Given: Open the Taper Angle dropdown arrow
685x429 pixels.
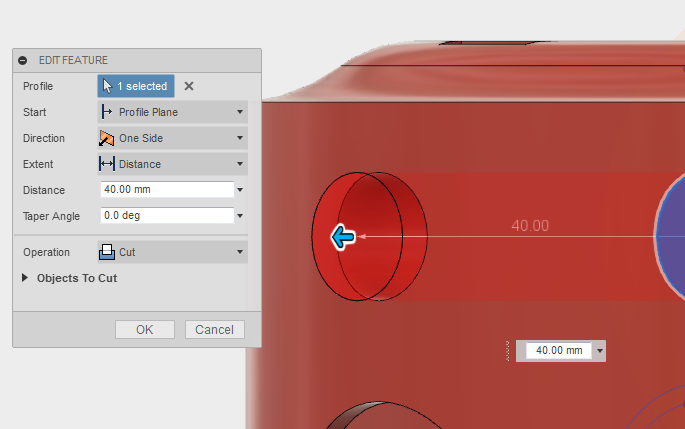Looking at the screenshot, I should click(240, 216).
